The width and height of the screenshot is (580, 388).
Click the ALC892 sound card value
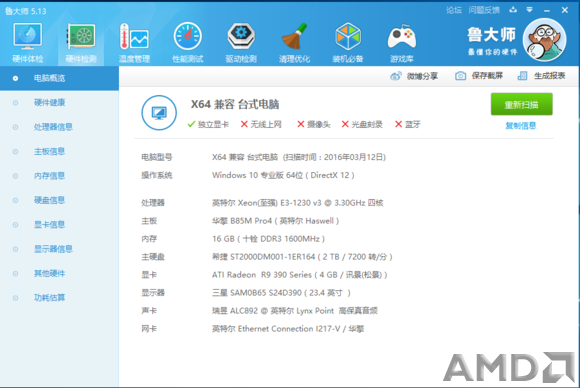[294, 311]
